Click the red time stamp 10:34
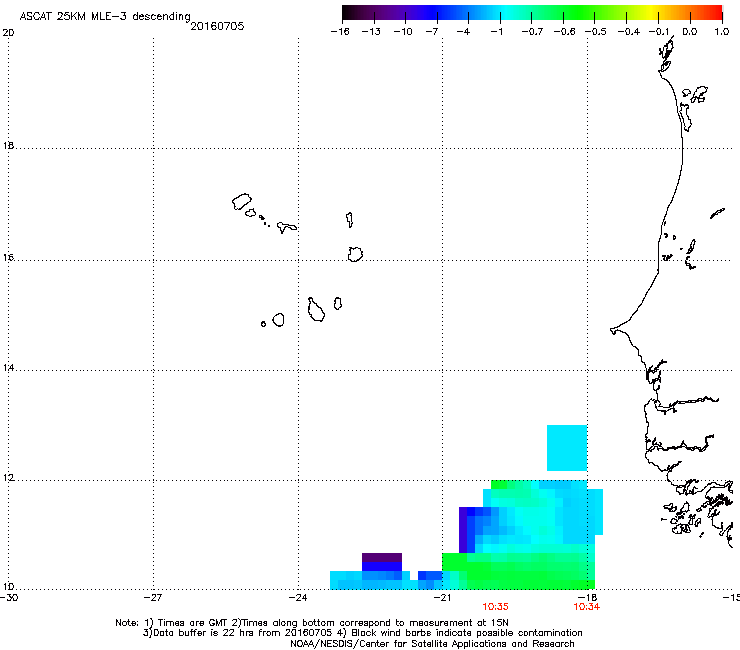 tap(587, 607)
